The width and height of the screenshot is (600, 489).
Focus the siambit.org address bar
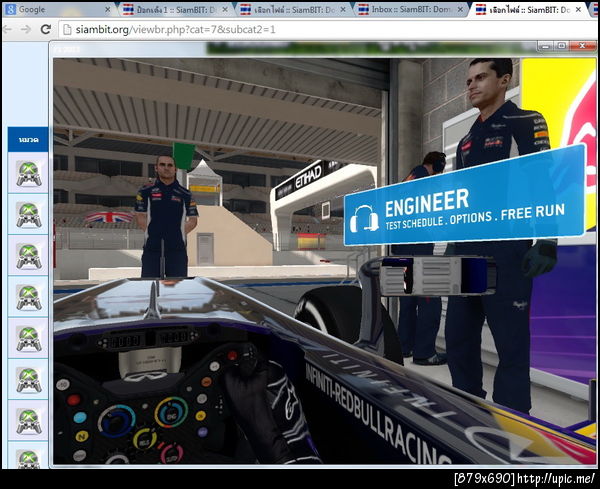[x=329, y=29]
